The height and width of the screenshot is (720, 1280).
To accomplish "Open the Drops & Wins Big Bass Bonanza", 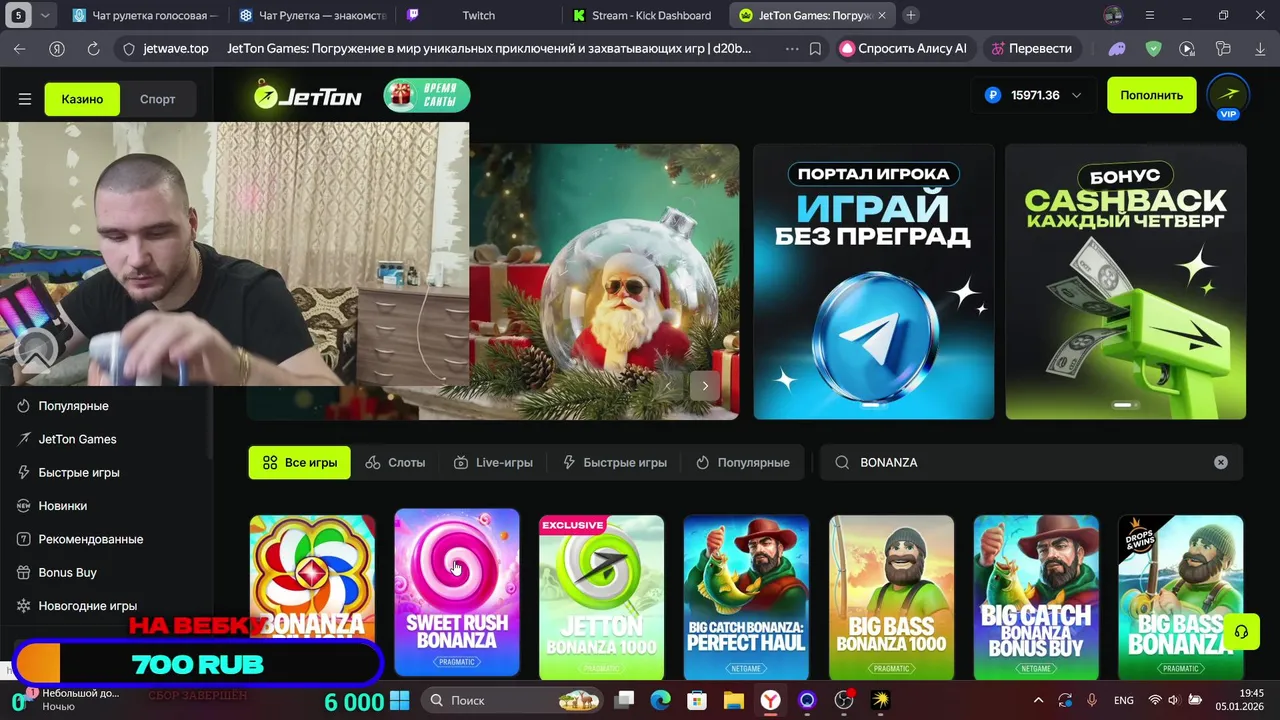I will tap(1181, 597).
